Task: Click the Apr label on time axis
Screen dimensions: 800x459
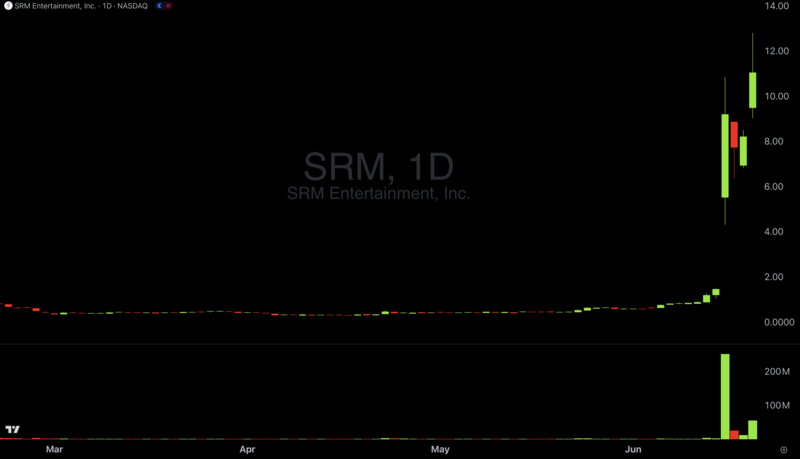Action: coord(249,450)
